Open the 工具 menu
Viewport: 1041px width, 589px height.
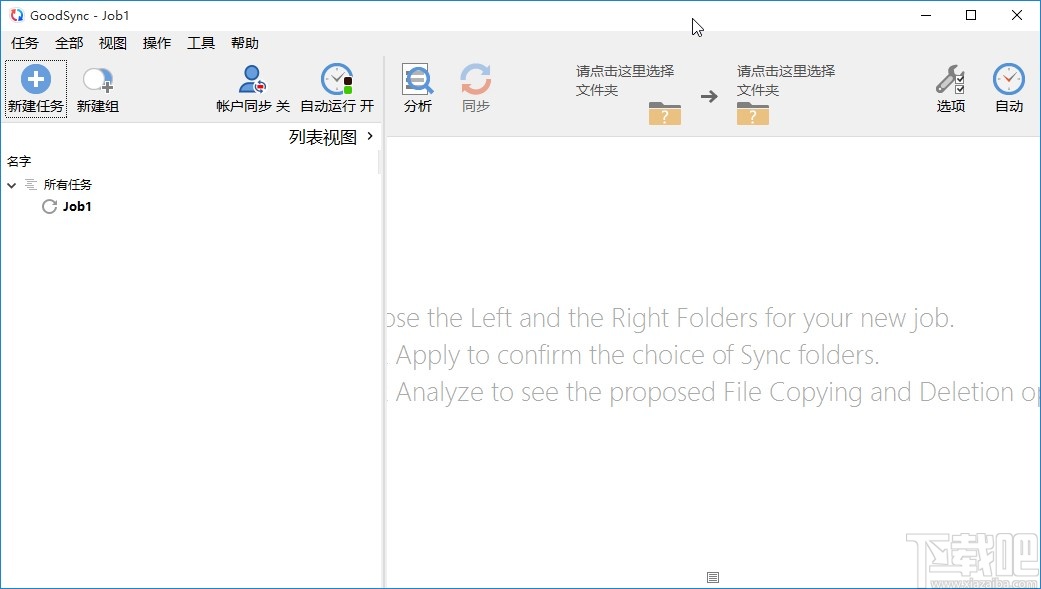[200, 43]
